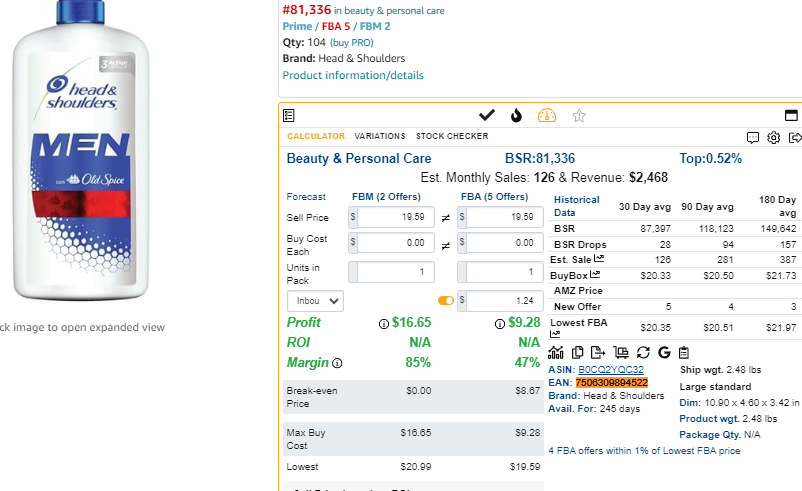This screenshot has width=802, height=491.
Task: Click the flame hot-product icon
Action: click(516, 116)
